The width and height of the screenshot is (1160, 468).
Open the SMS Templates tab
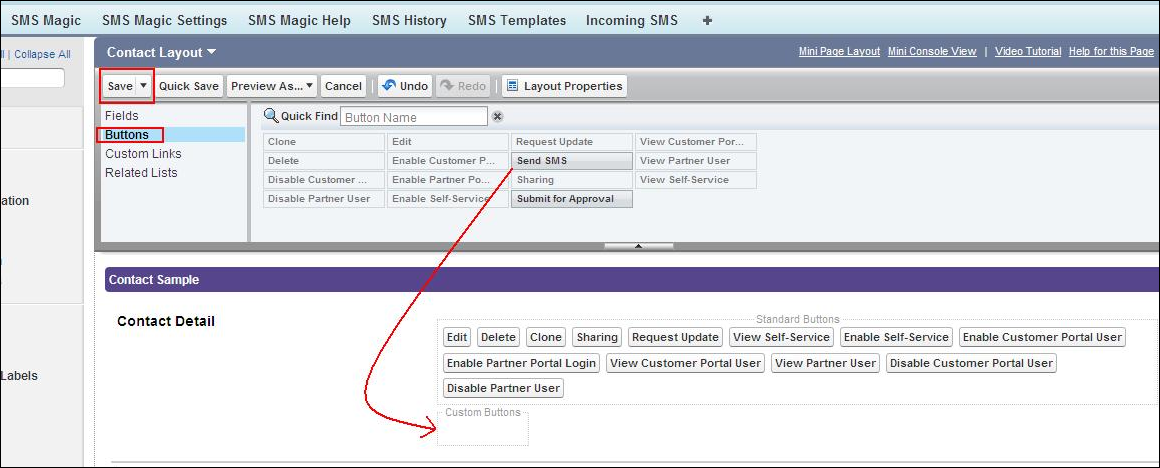[x=517, y=21]
